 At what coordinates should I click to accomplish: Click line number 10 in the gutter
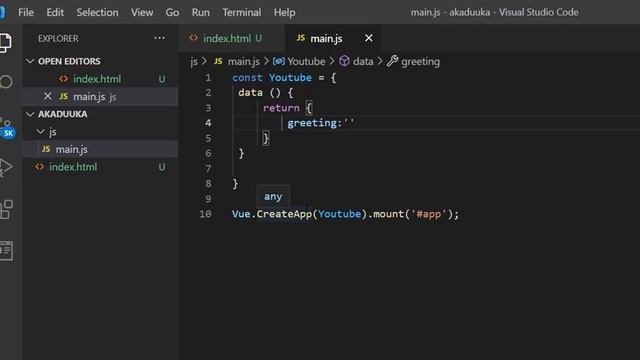click(x=205, y=213)
